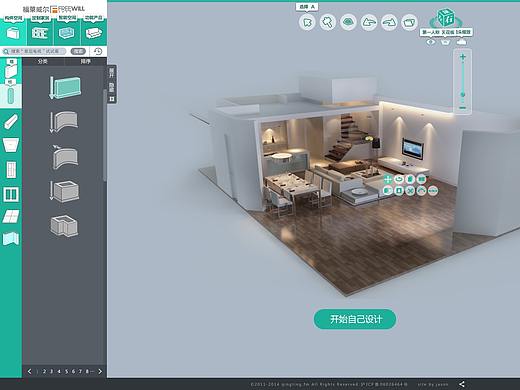The image size is (520, 390).
Task: Open the 分类 category dropdown
Action: click(43, 61)
